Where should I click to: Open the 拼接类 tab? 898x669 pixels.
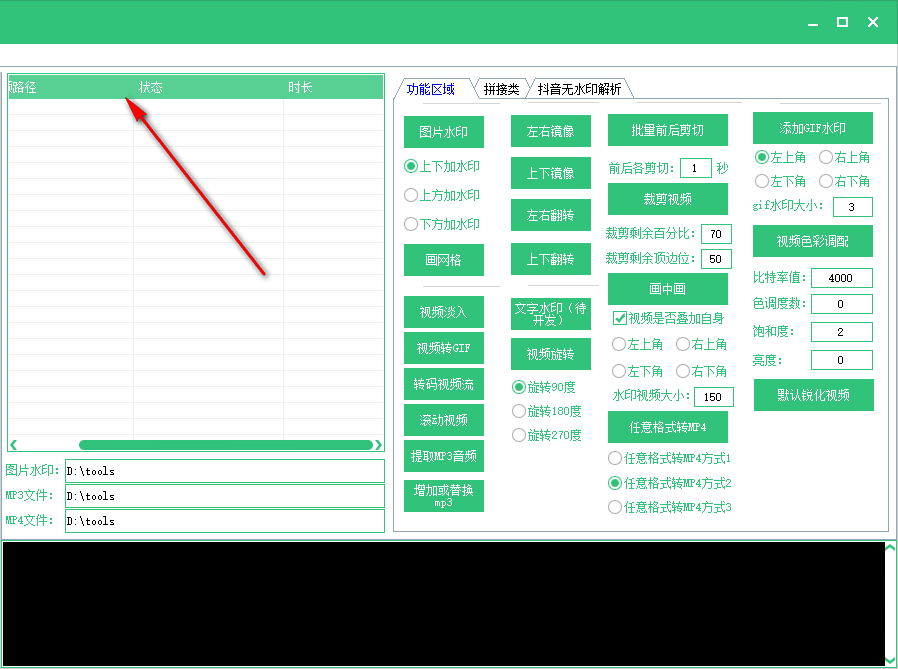(x=501, y=89)
